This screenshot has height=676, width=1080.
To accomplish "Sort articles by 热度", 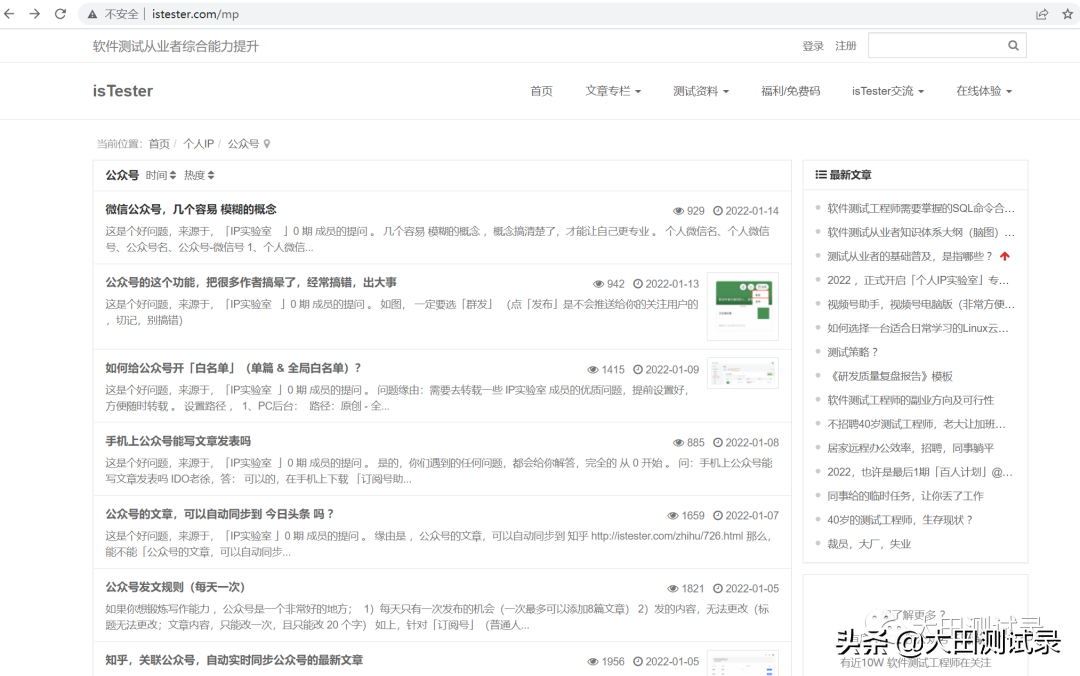I will coord(198,176).
